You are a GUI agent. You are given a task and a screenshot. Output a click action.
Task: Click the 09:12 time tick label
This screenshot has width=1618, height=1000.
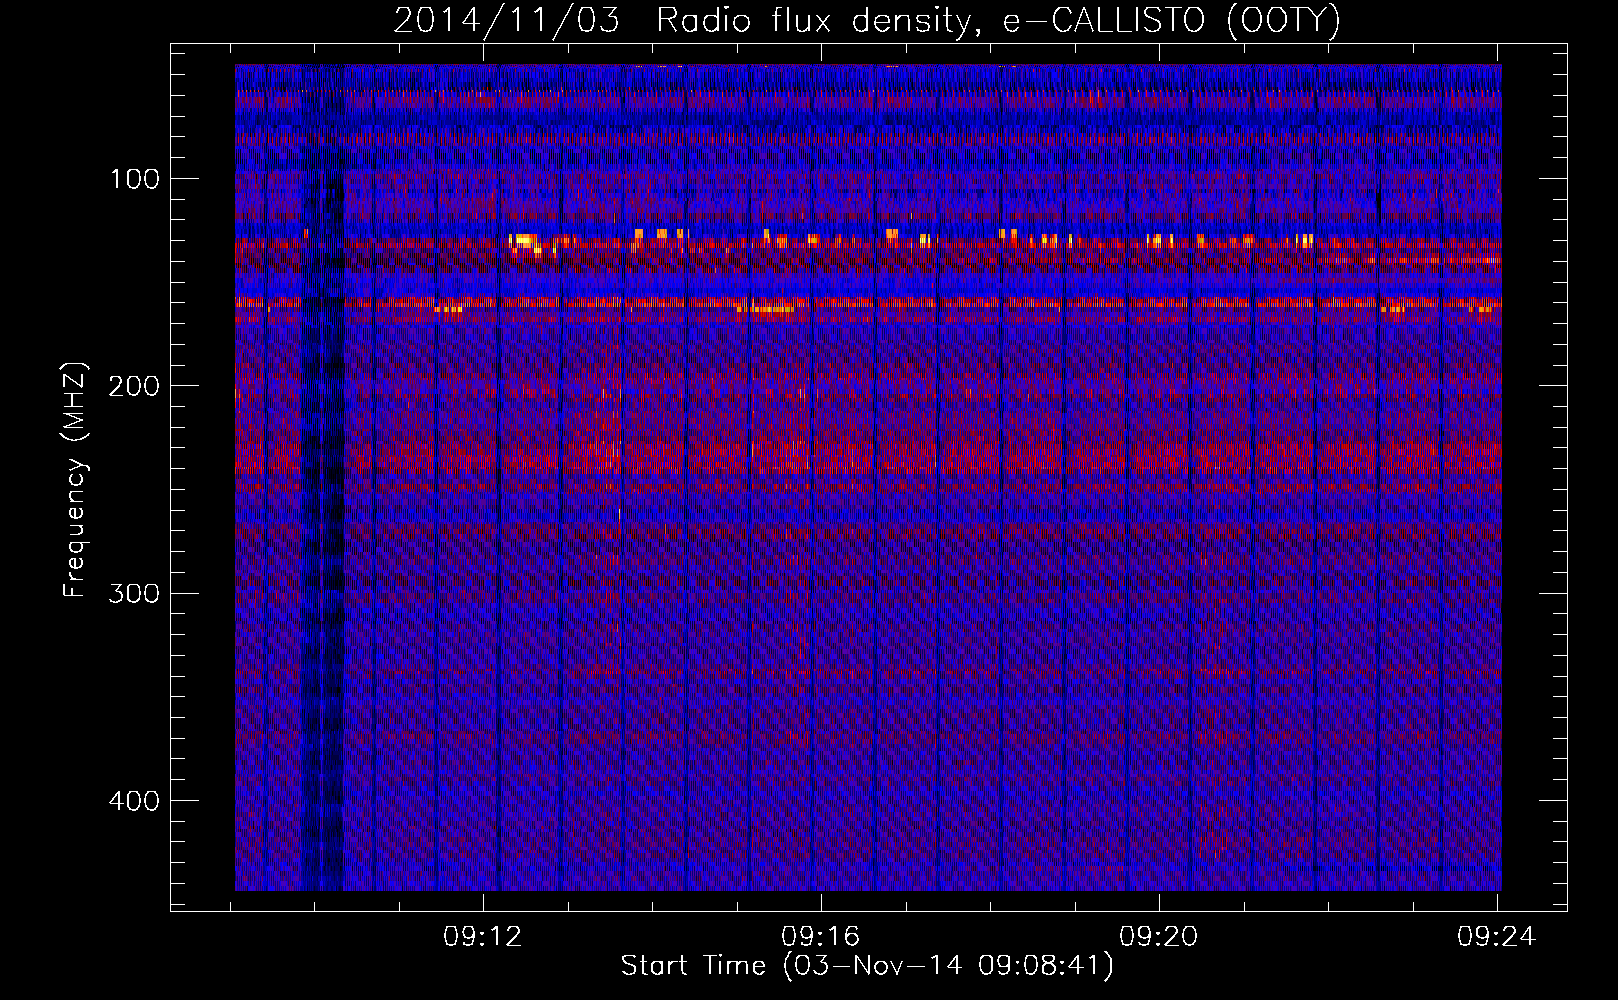coord(483,937)
